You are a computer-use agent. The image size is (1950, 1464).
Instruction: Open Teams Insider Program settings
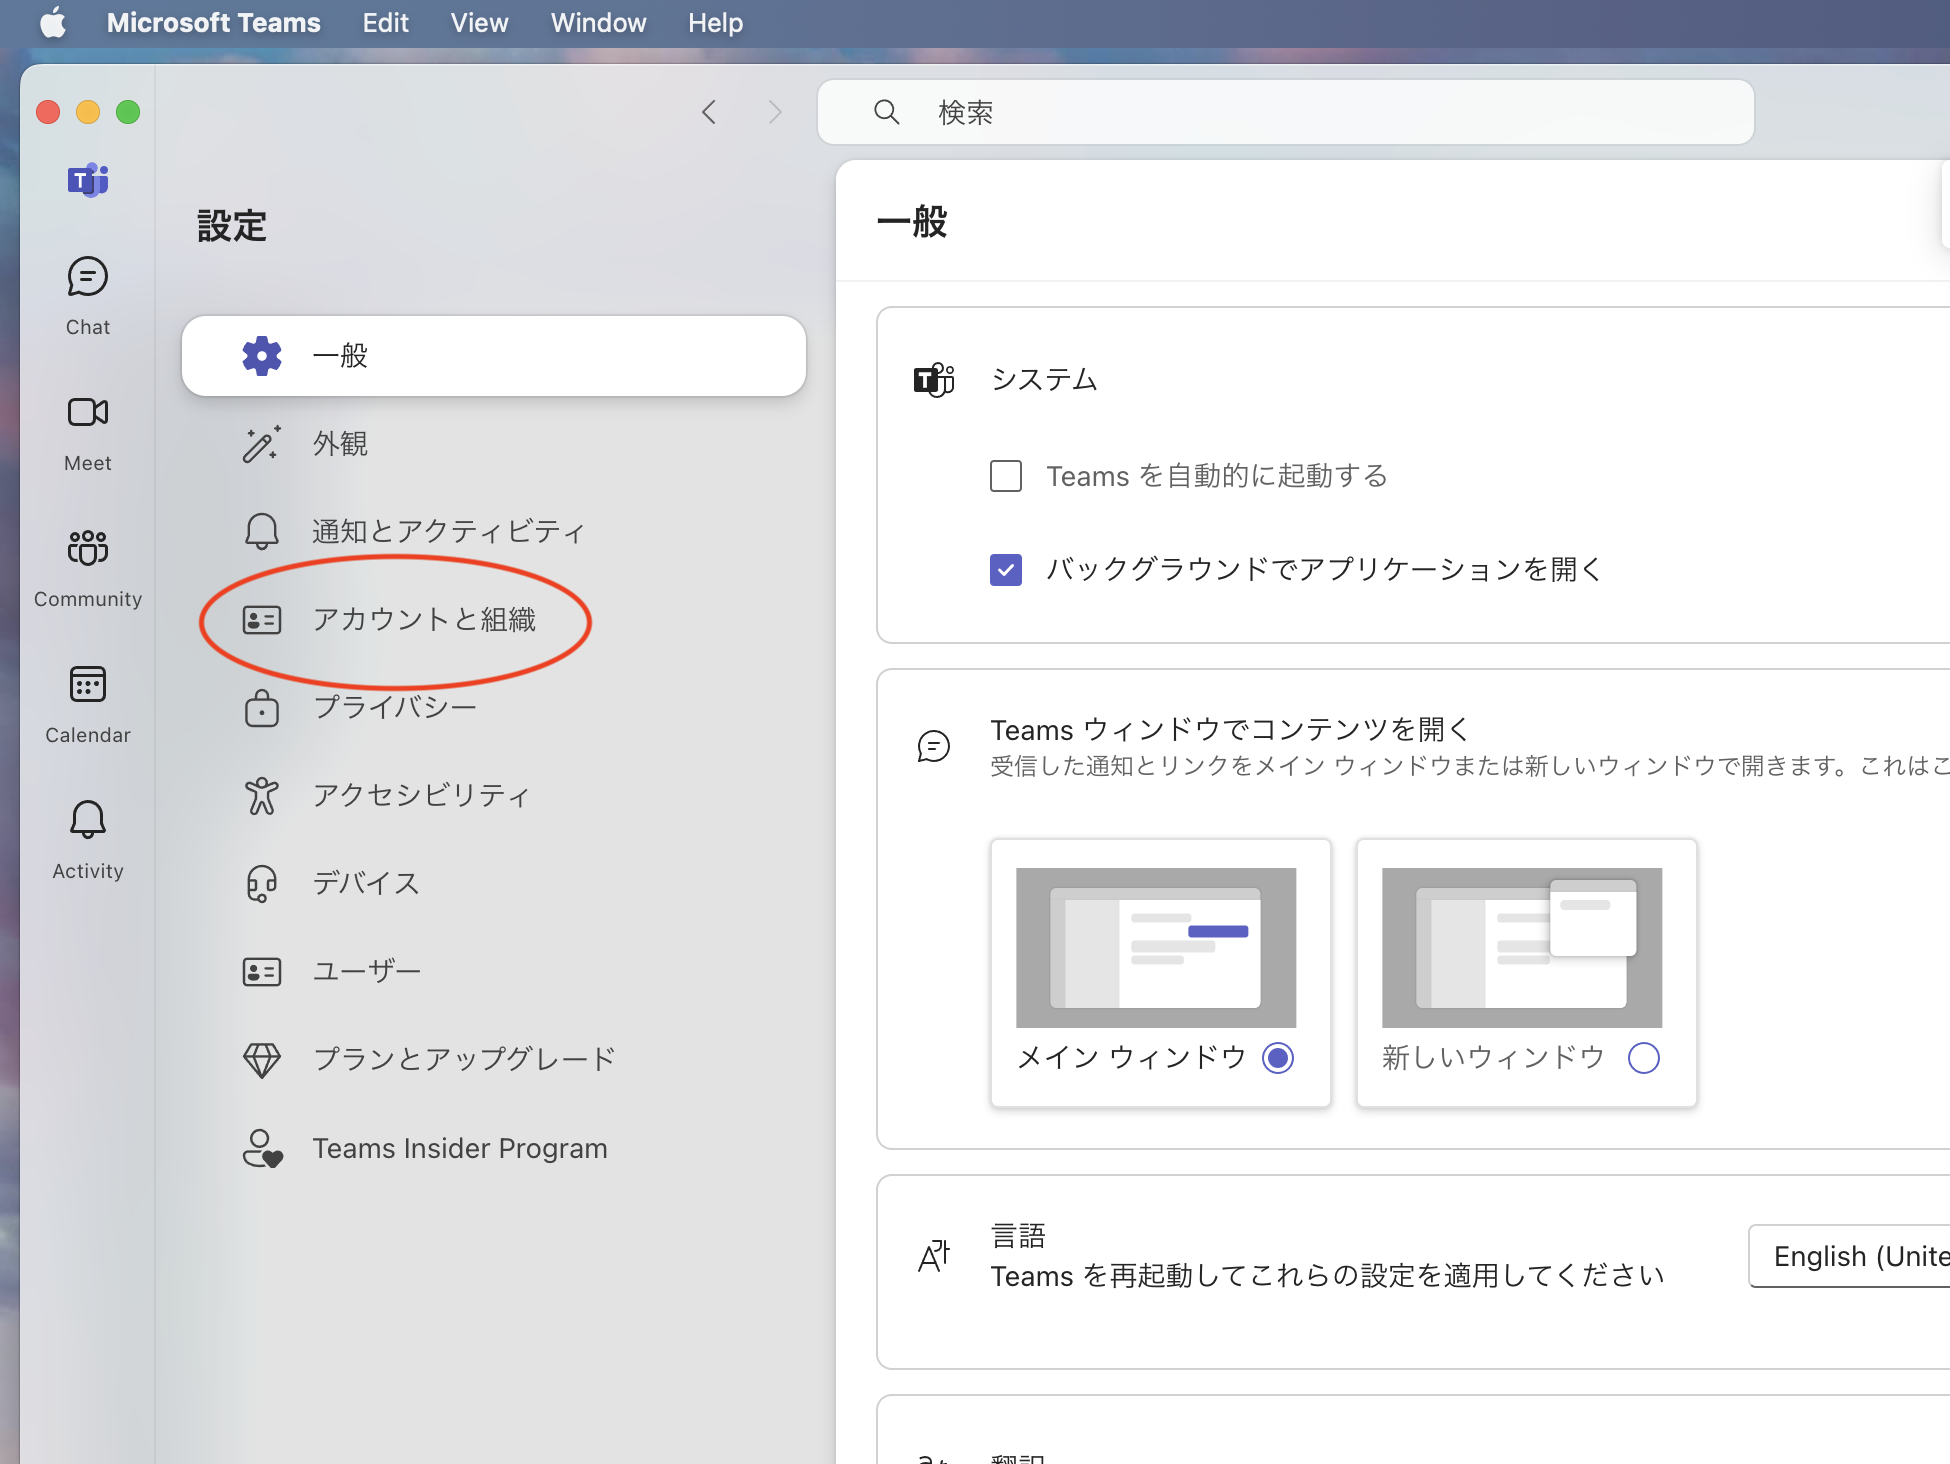pyautogui.click(x=494, y=1148)
